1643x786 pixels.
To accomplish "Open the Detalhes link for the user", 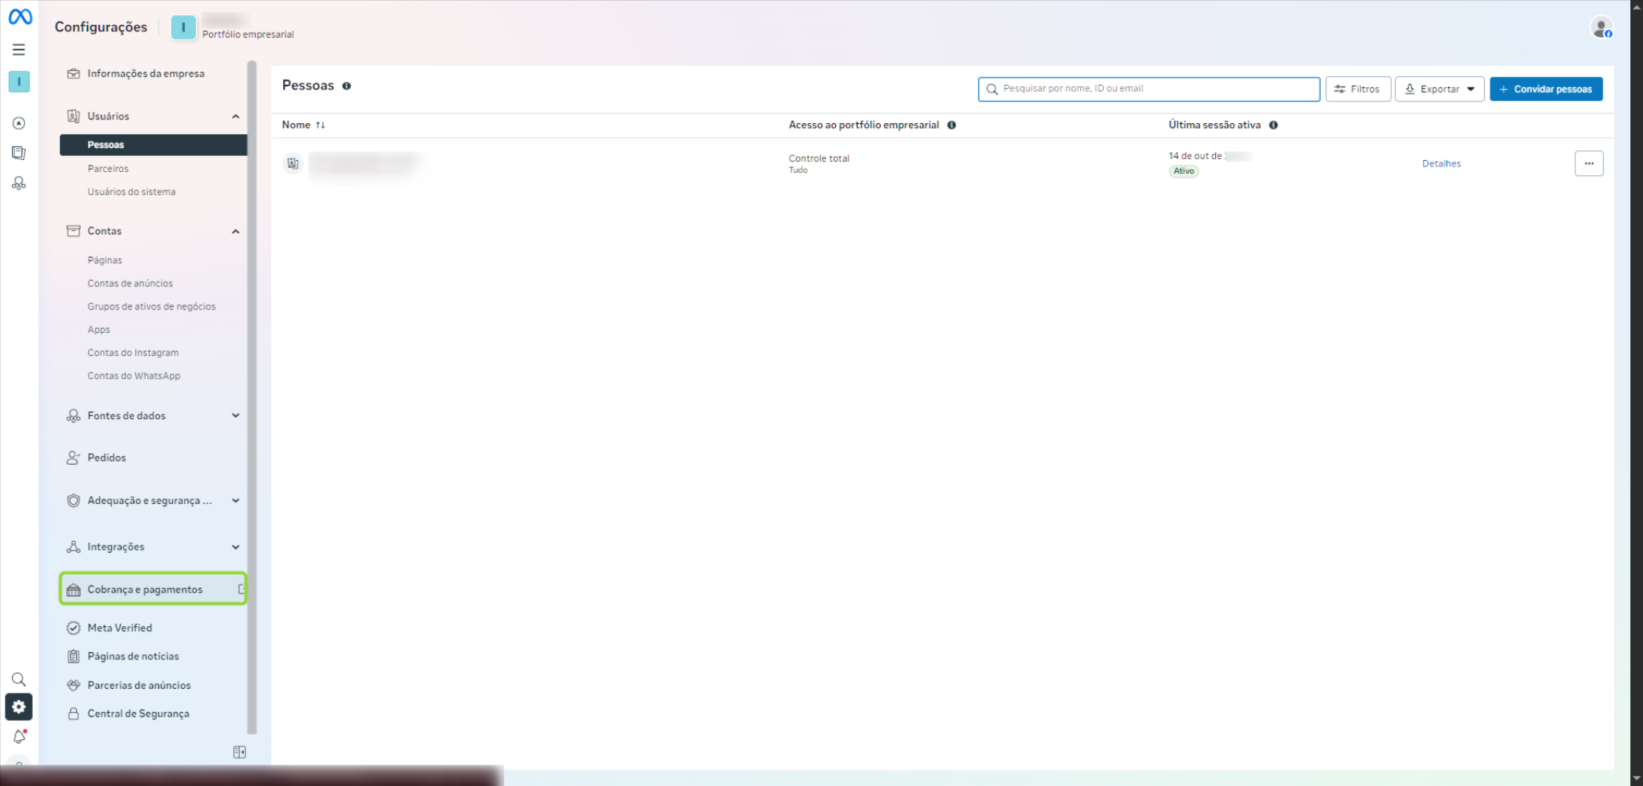I will click(x=1441, y=164).
